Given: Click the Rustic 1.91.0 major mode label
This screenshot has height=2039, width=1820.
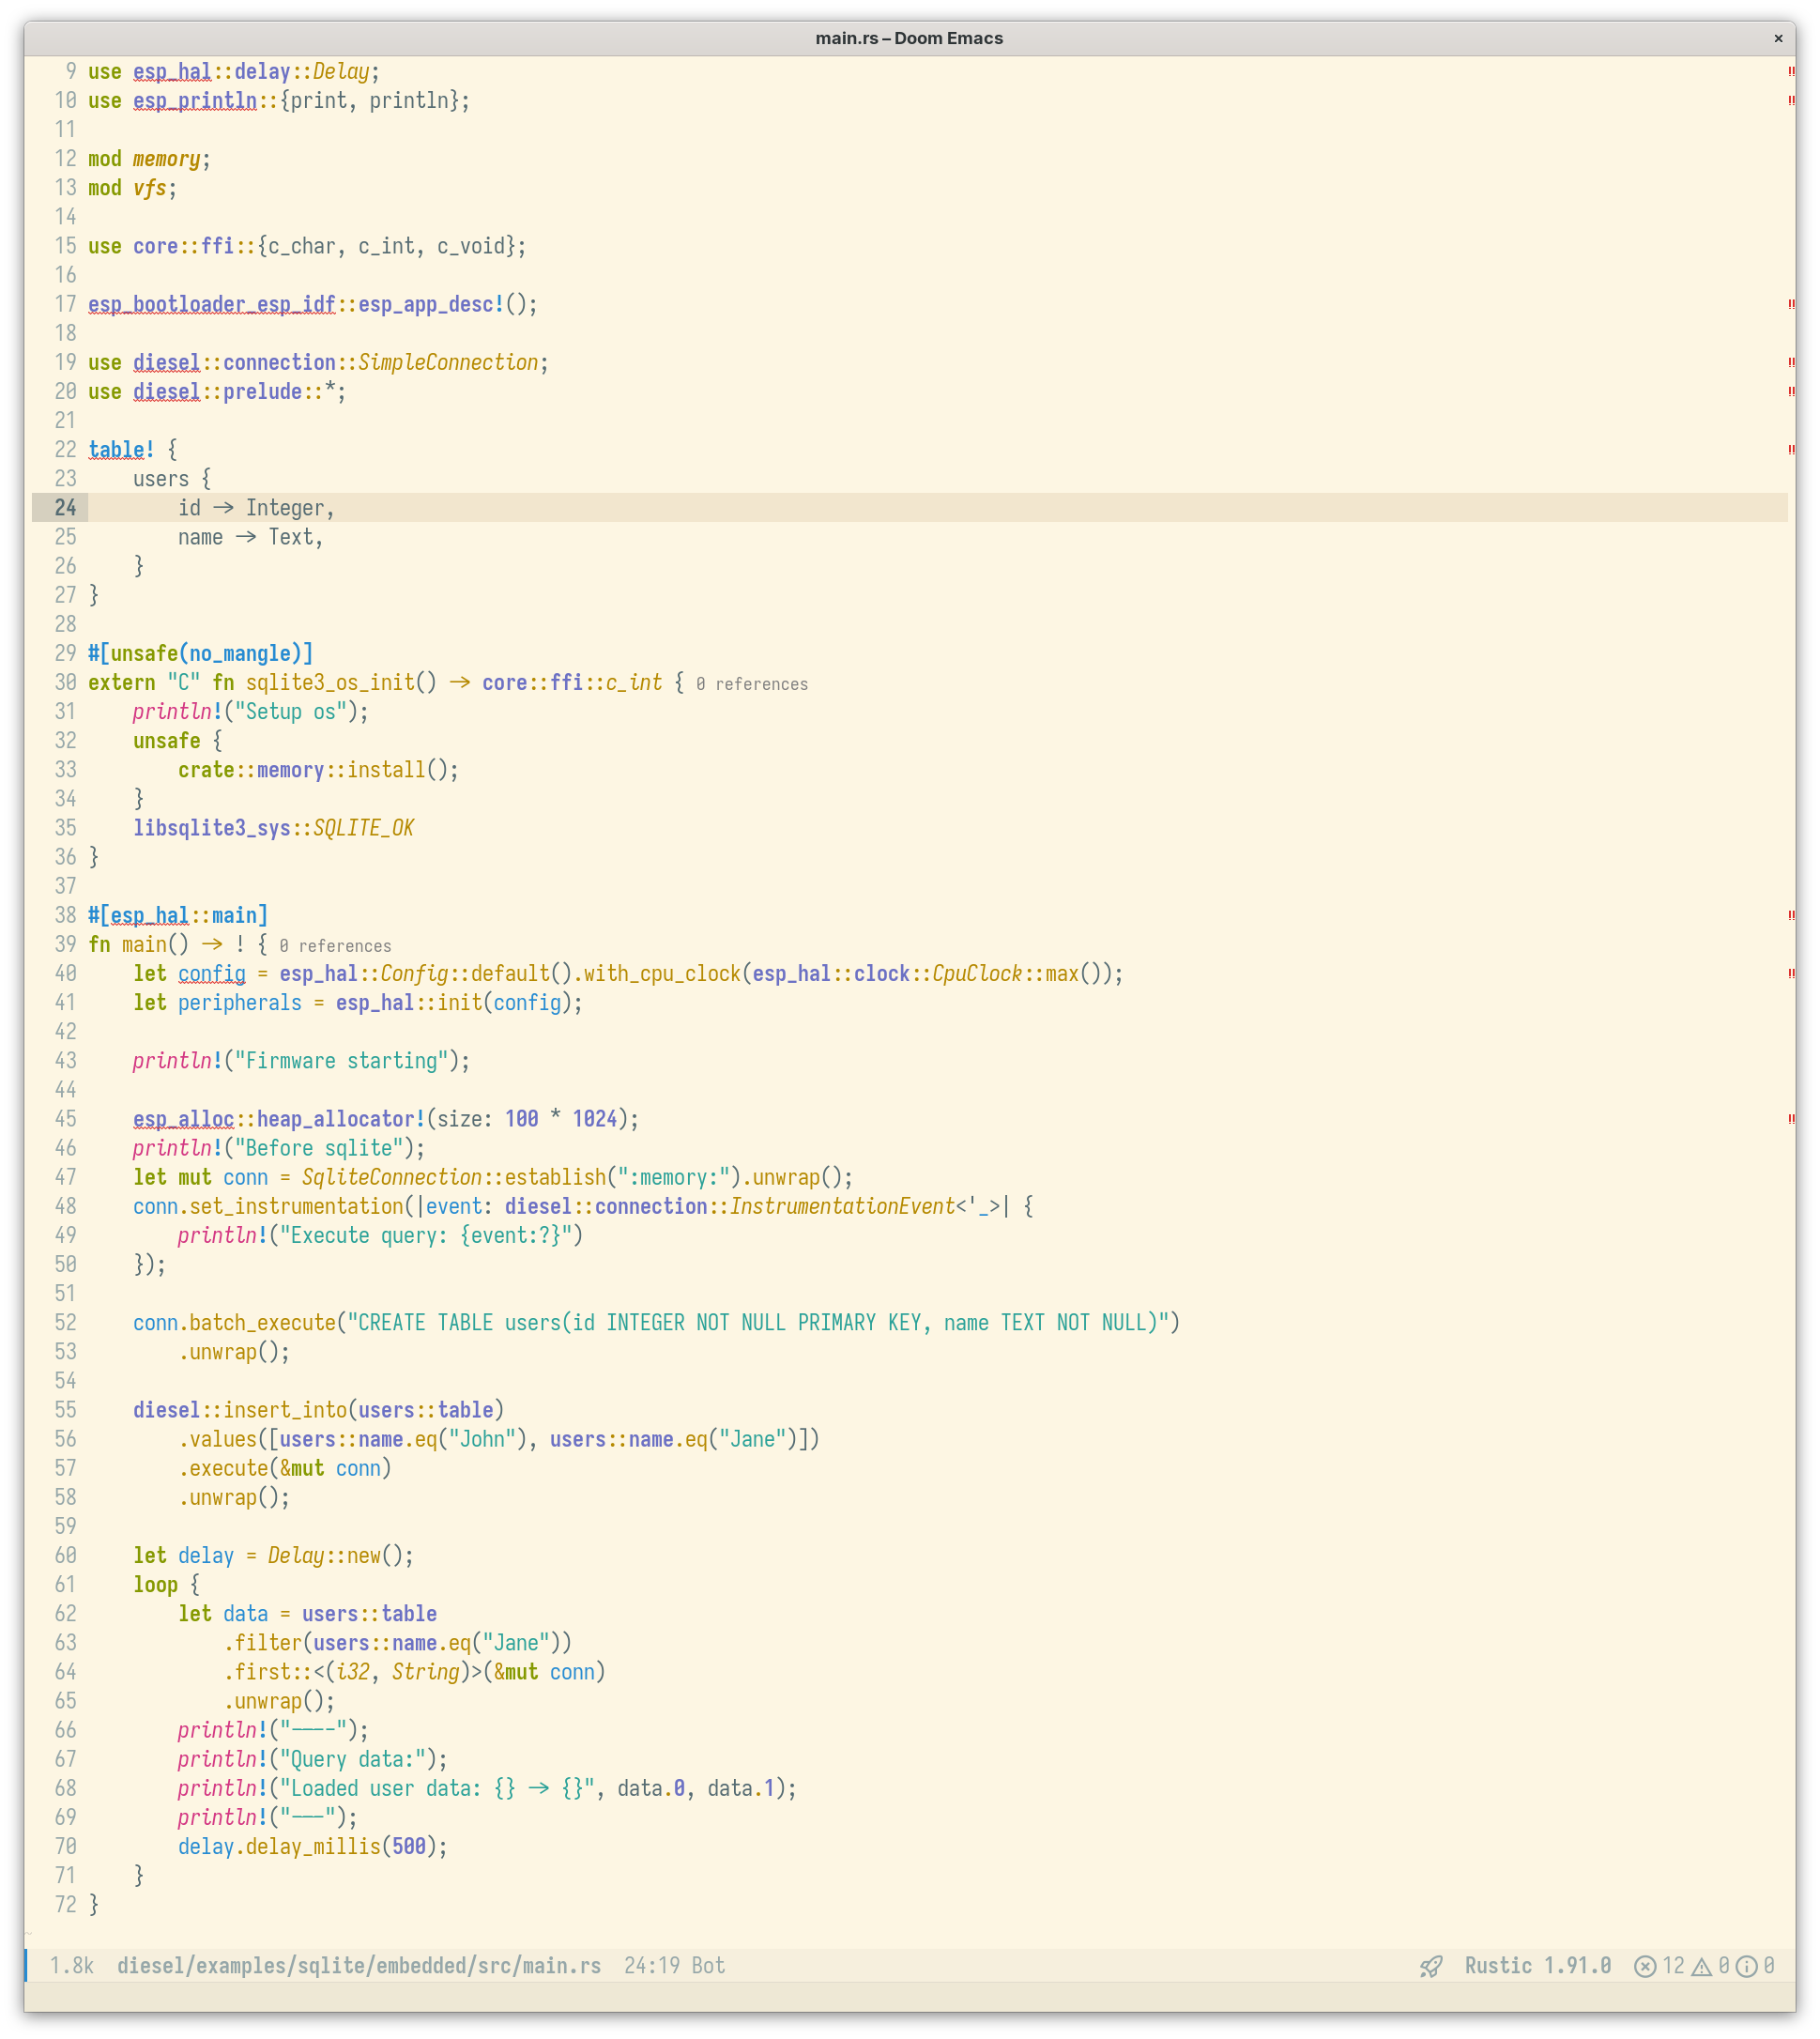Looking at the screenshot, I should pos(1537,1966).
